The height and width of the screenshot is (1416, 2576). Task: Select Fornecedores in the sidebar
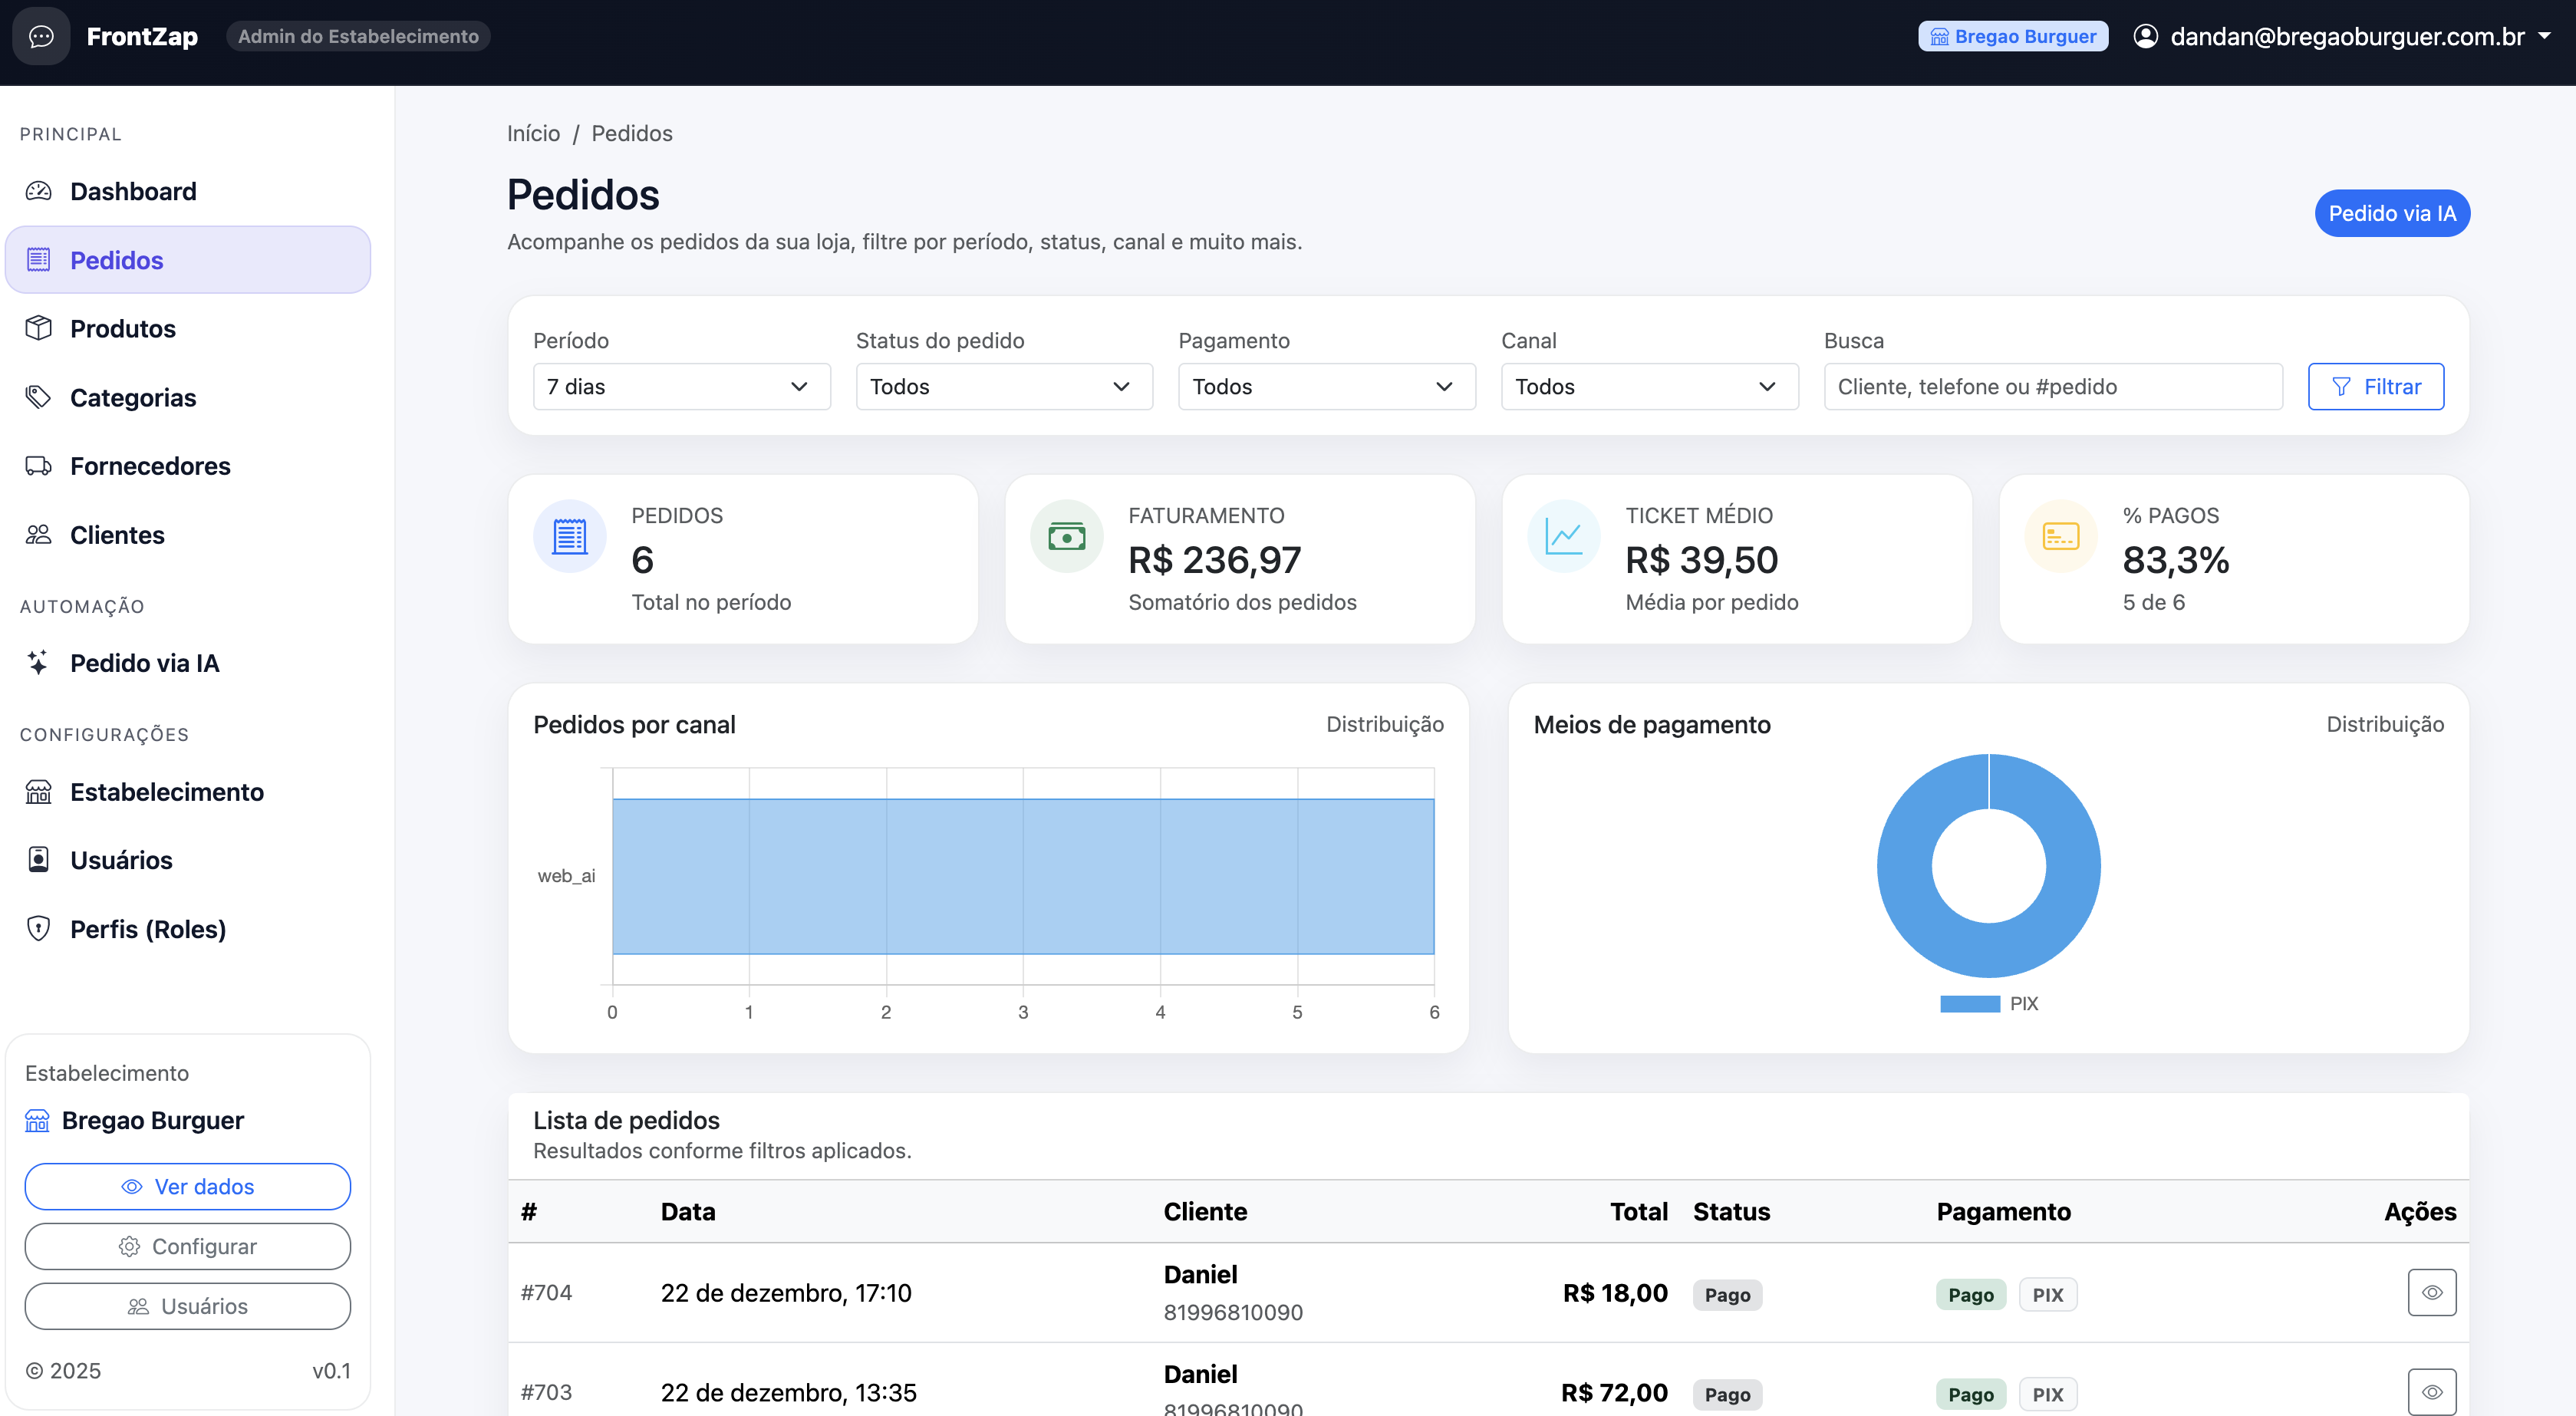(150, 465)
